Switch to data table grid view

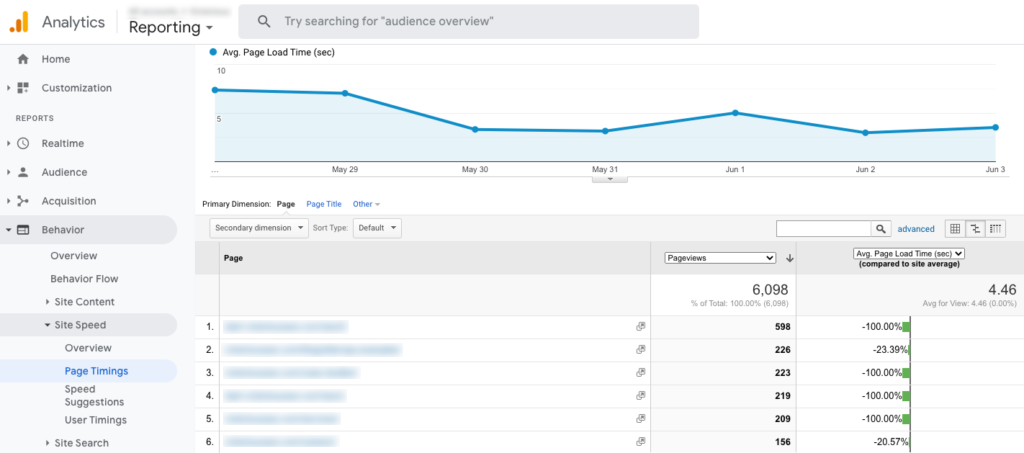coord(954,229)
